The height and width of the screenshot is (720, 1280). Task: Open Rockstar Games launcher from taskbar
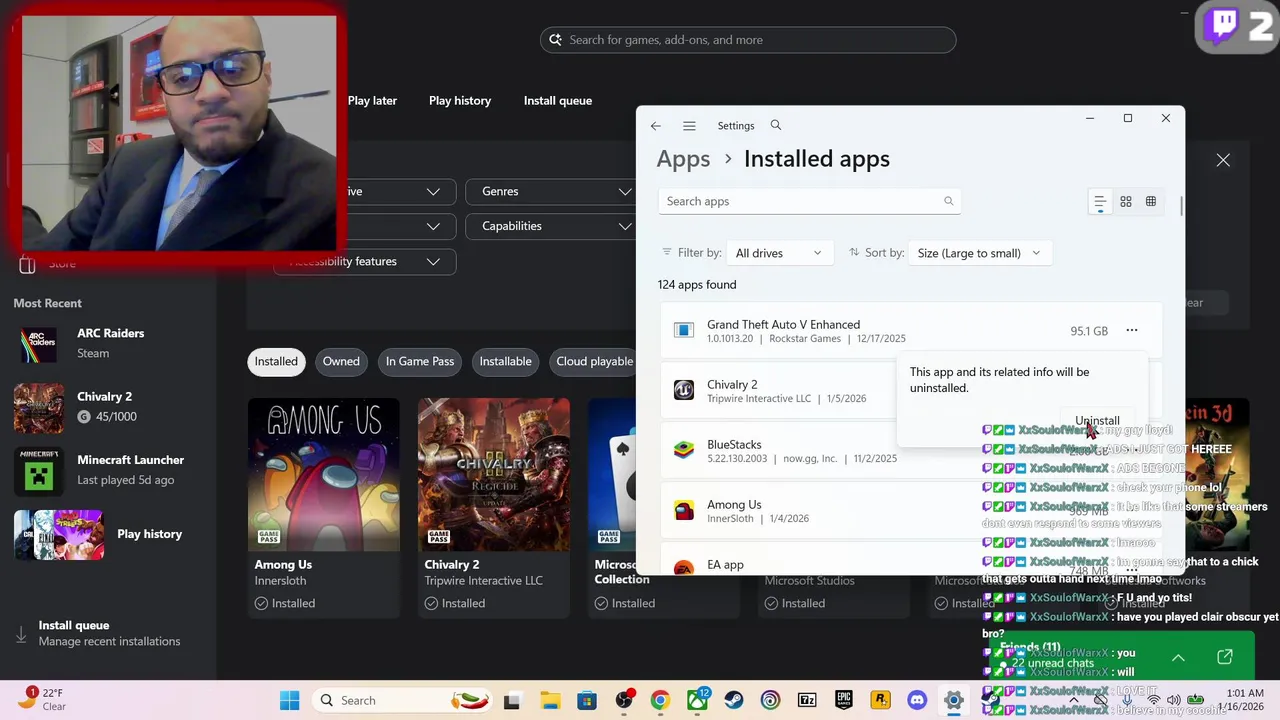880,700
